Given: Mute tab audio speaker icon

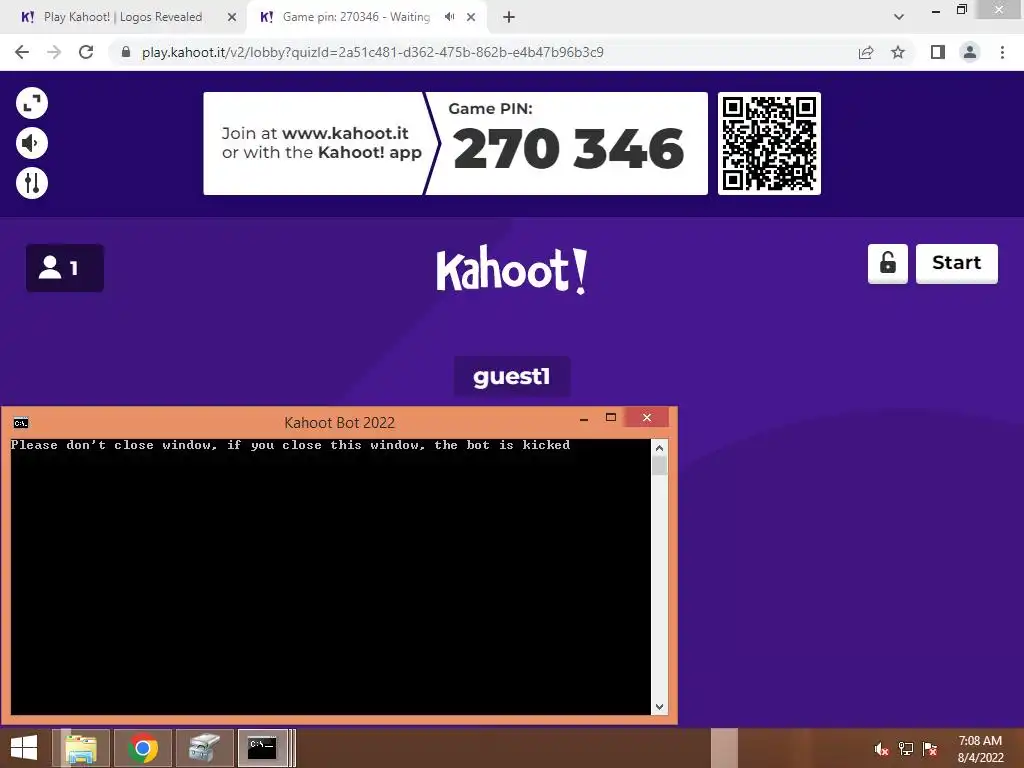Looking at the screenshot, I should point(449,17).
